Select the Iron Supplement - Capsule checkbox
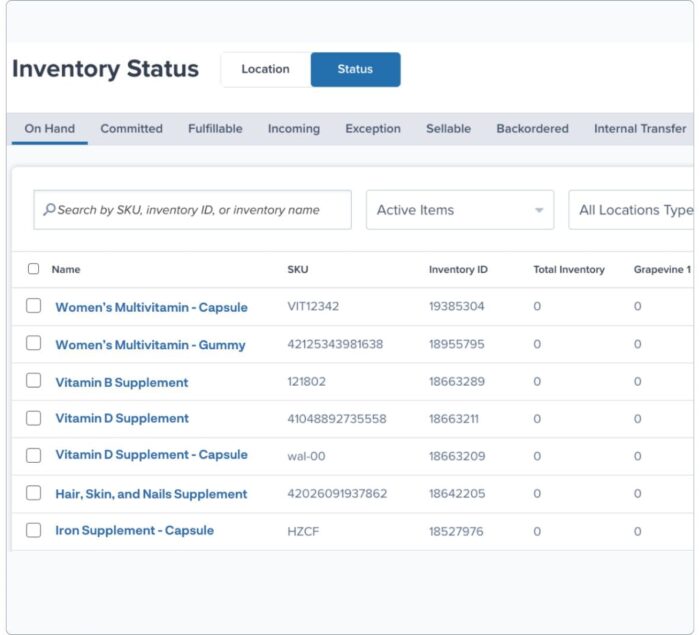 click(34, 530)
